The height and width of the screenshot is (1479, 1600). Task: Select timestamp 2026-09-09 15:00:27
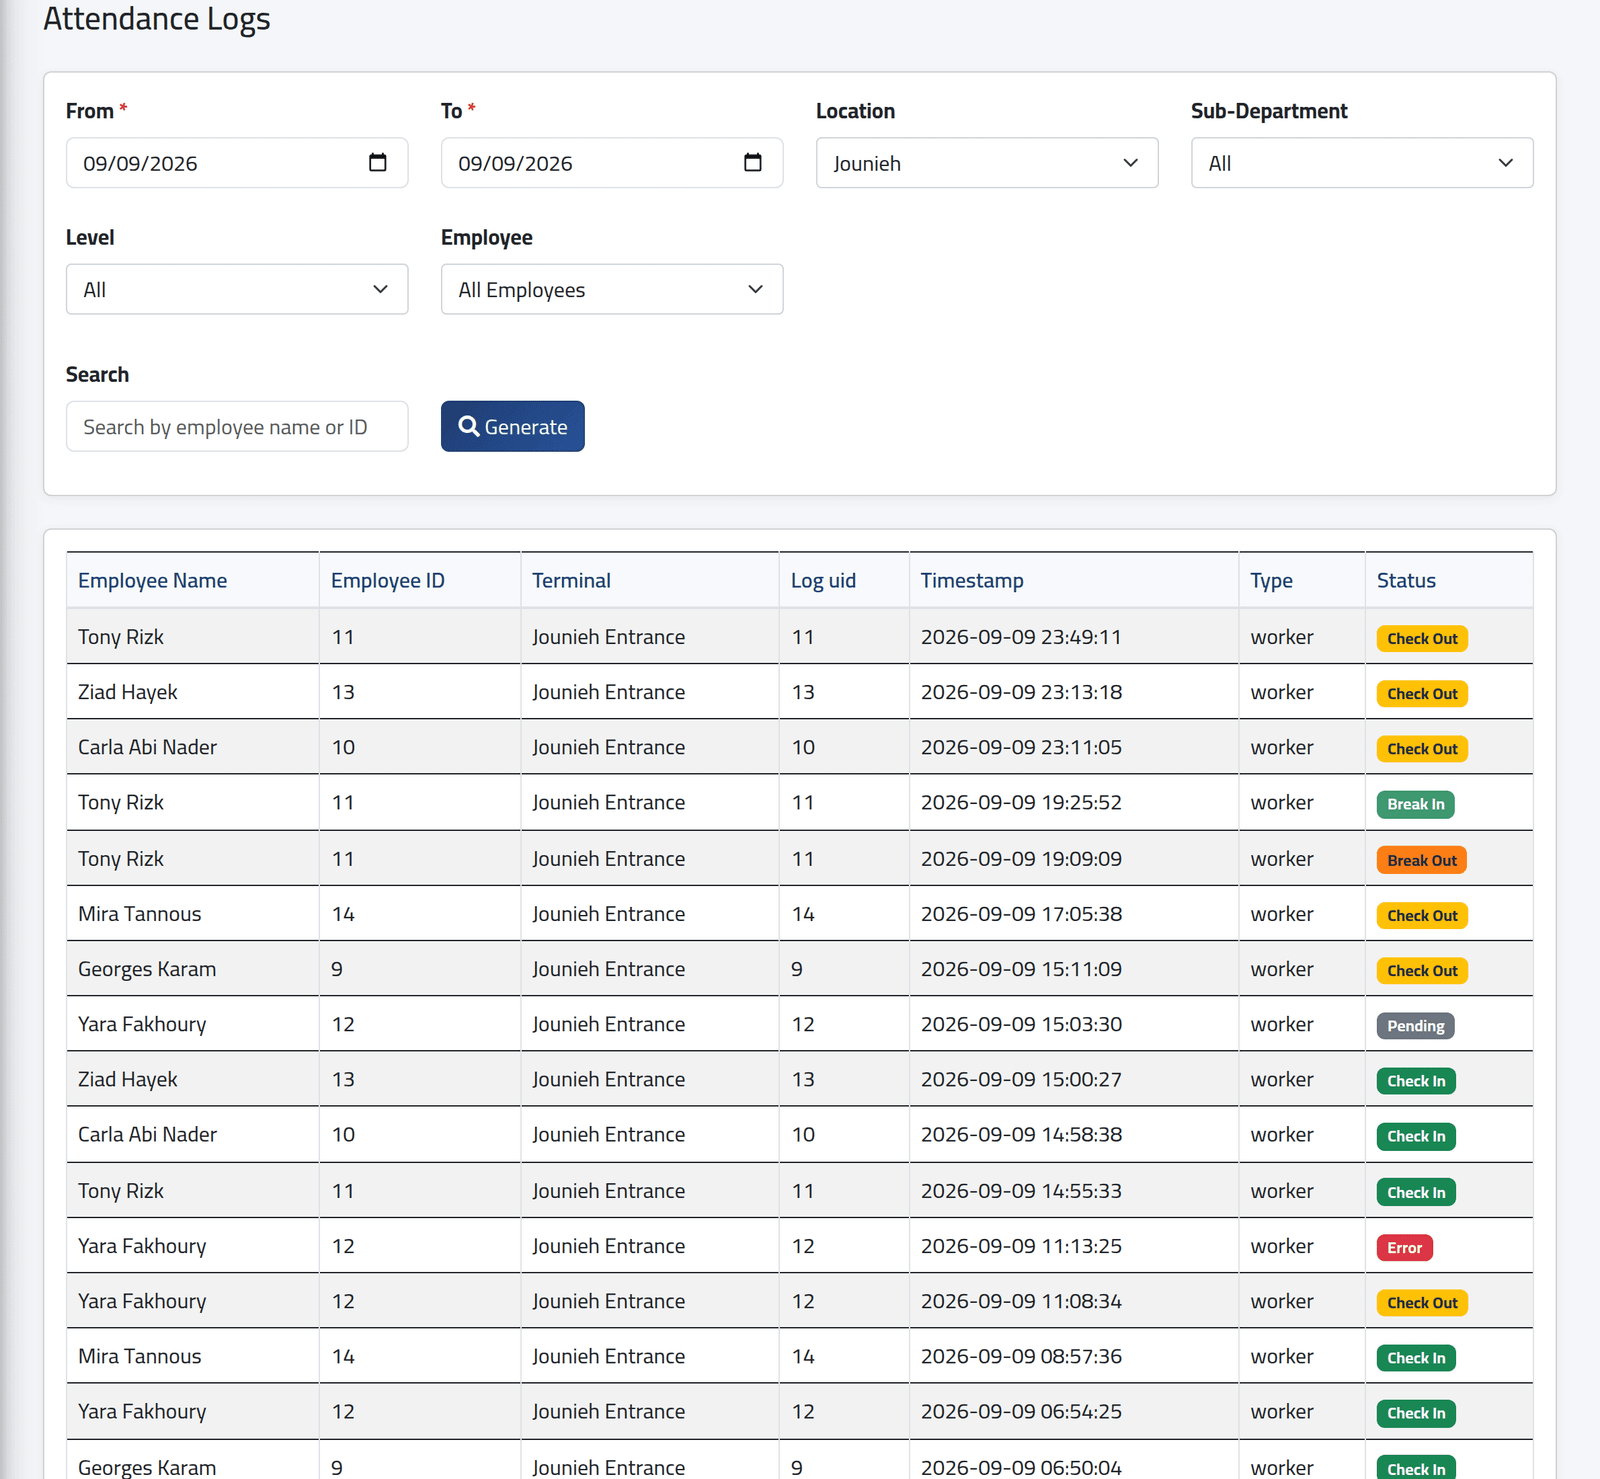coord(1021,1079)
